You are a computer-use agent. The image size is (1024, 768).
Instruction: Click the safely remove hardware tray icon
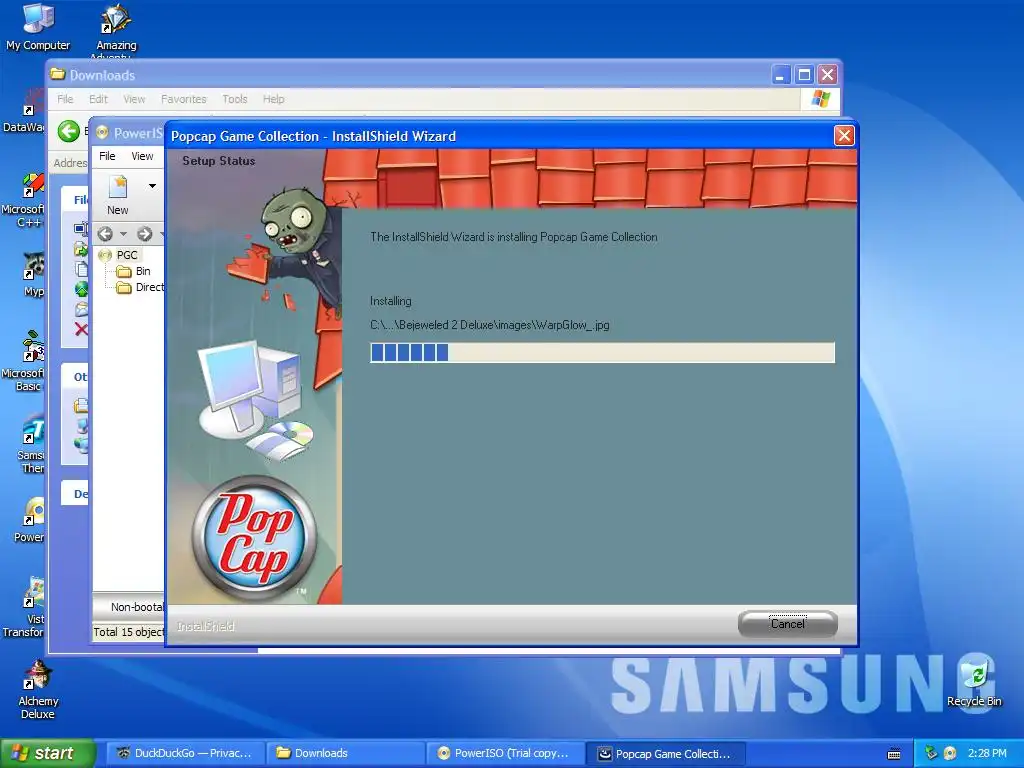tap(931, 753)
